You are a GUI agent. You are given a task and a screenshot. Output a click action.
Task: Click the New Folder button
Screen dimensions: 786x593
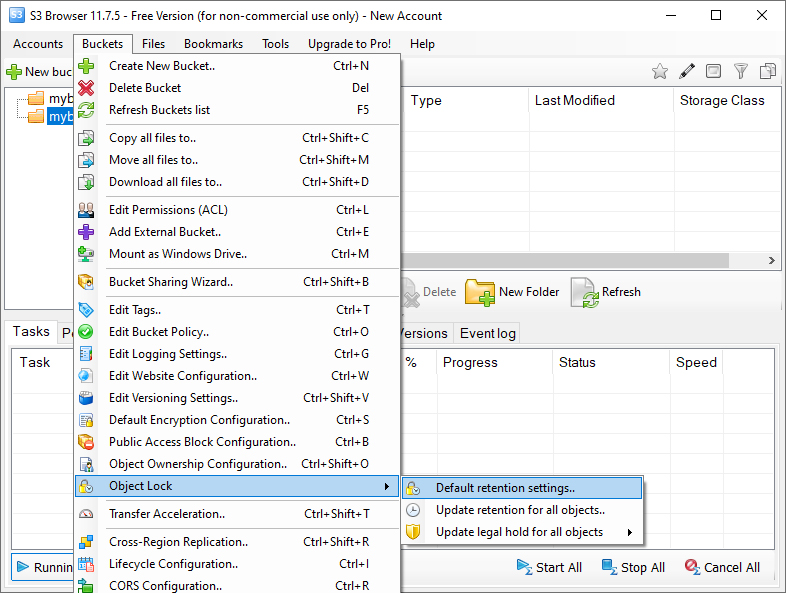point(512,292)
